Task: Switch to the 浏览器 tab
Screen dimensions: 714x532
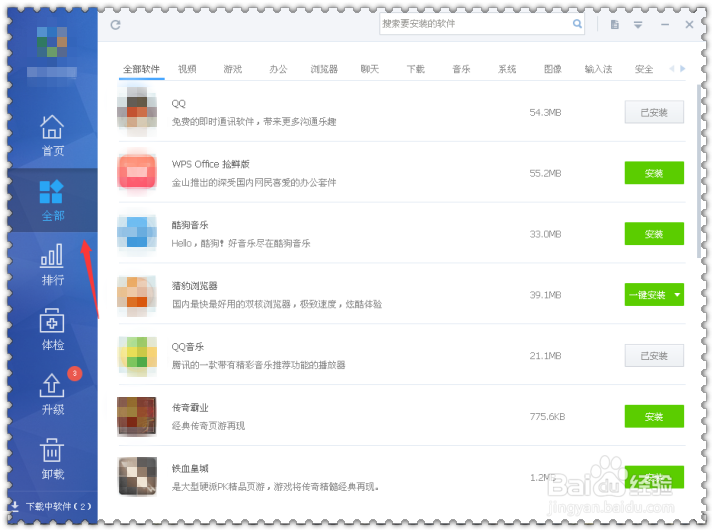Action: (x=324, y=69)
